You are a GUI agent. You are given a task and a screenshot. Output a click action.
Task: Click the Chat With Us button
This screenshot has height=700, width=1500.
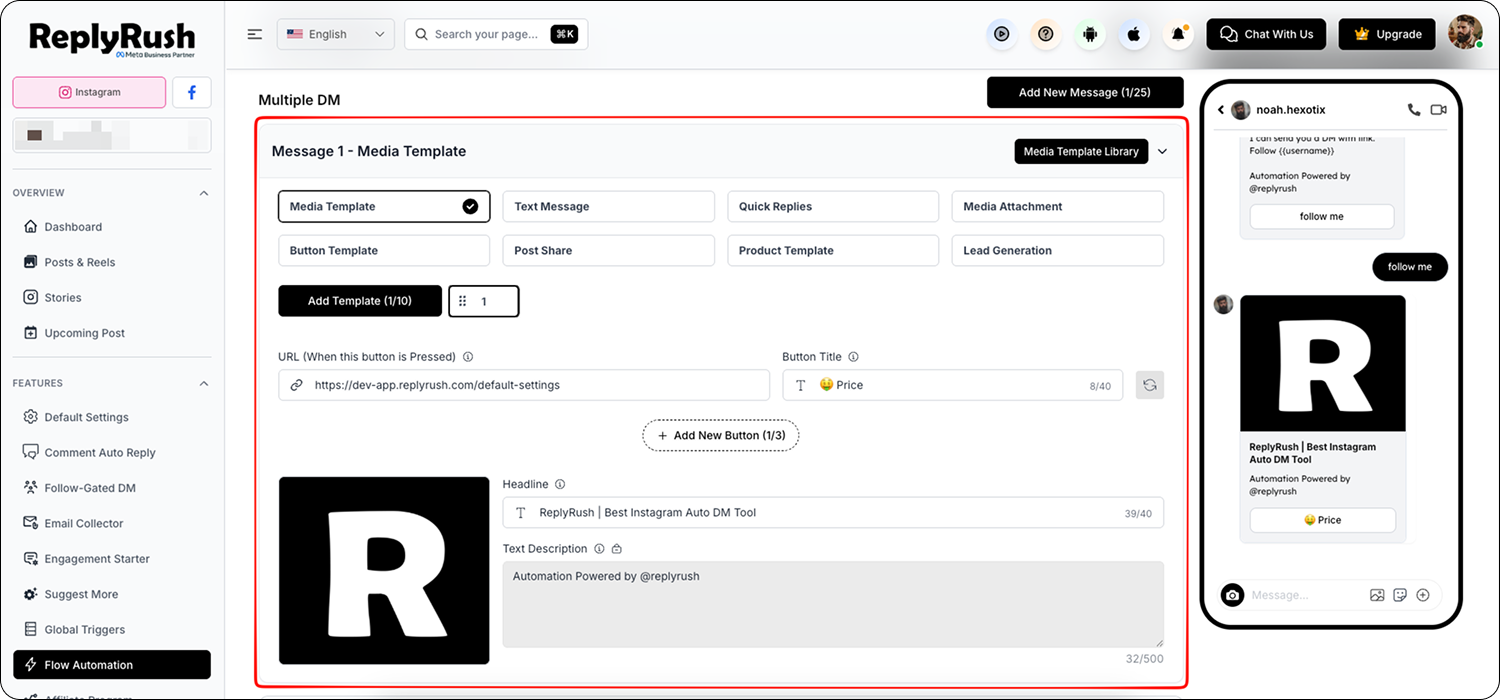[x=1266, y=34]
